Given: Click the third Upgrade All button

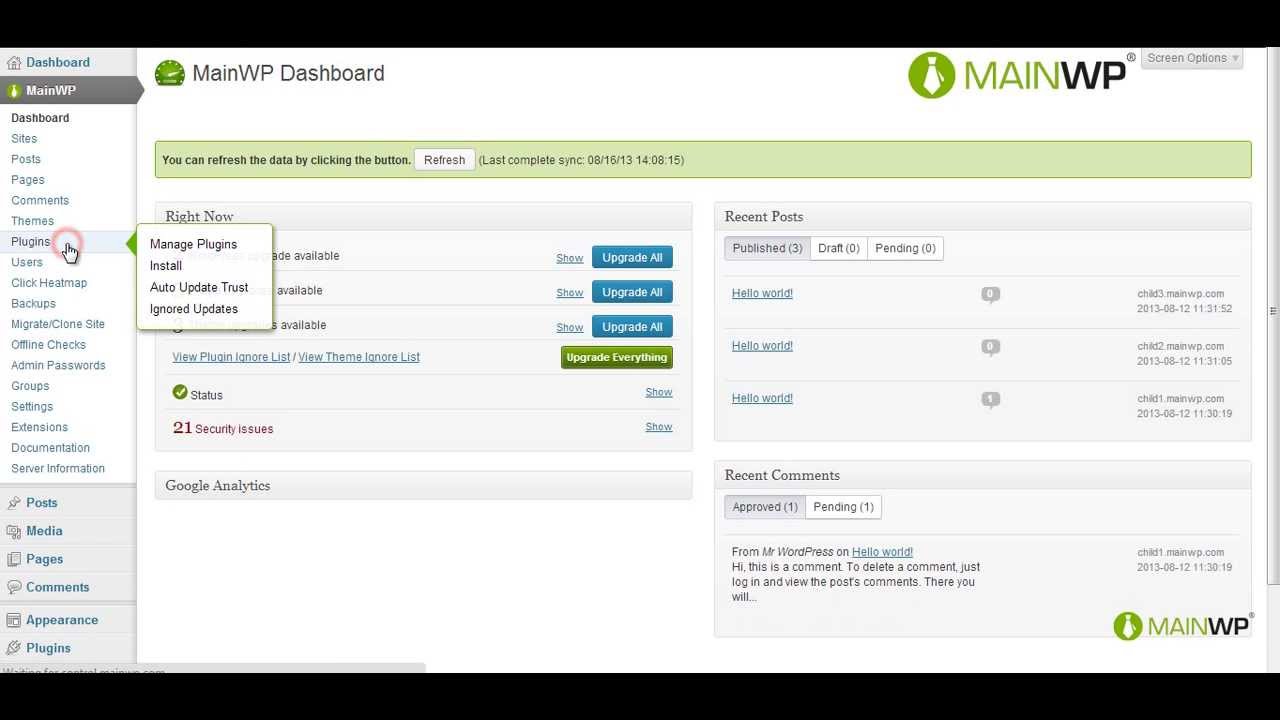Looking at the screenshot, I should [x=632, y=326].
